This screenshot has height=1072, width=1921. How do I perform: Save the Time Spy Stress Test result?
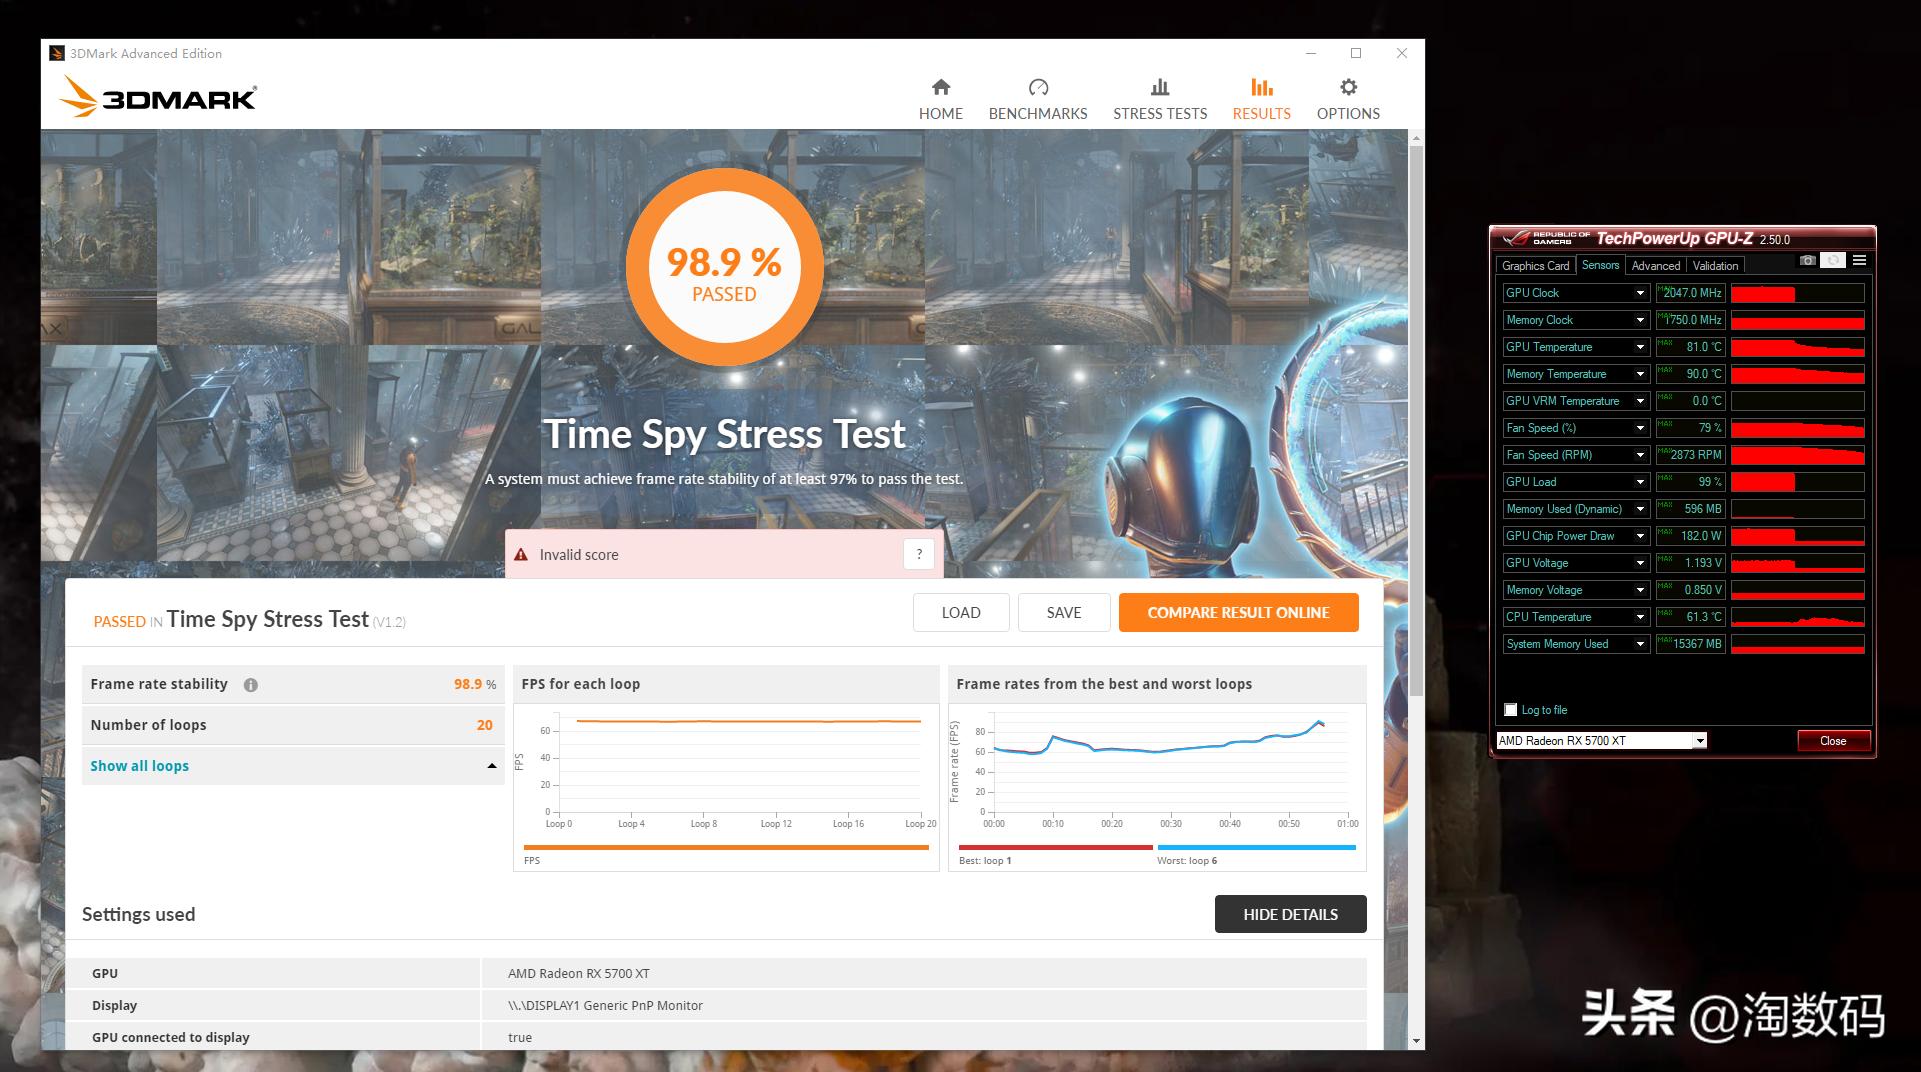tap(1064, 613)
